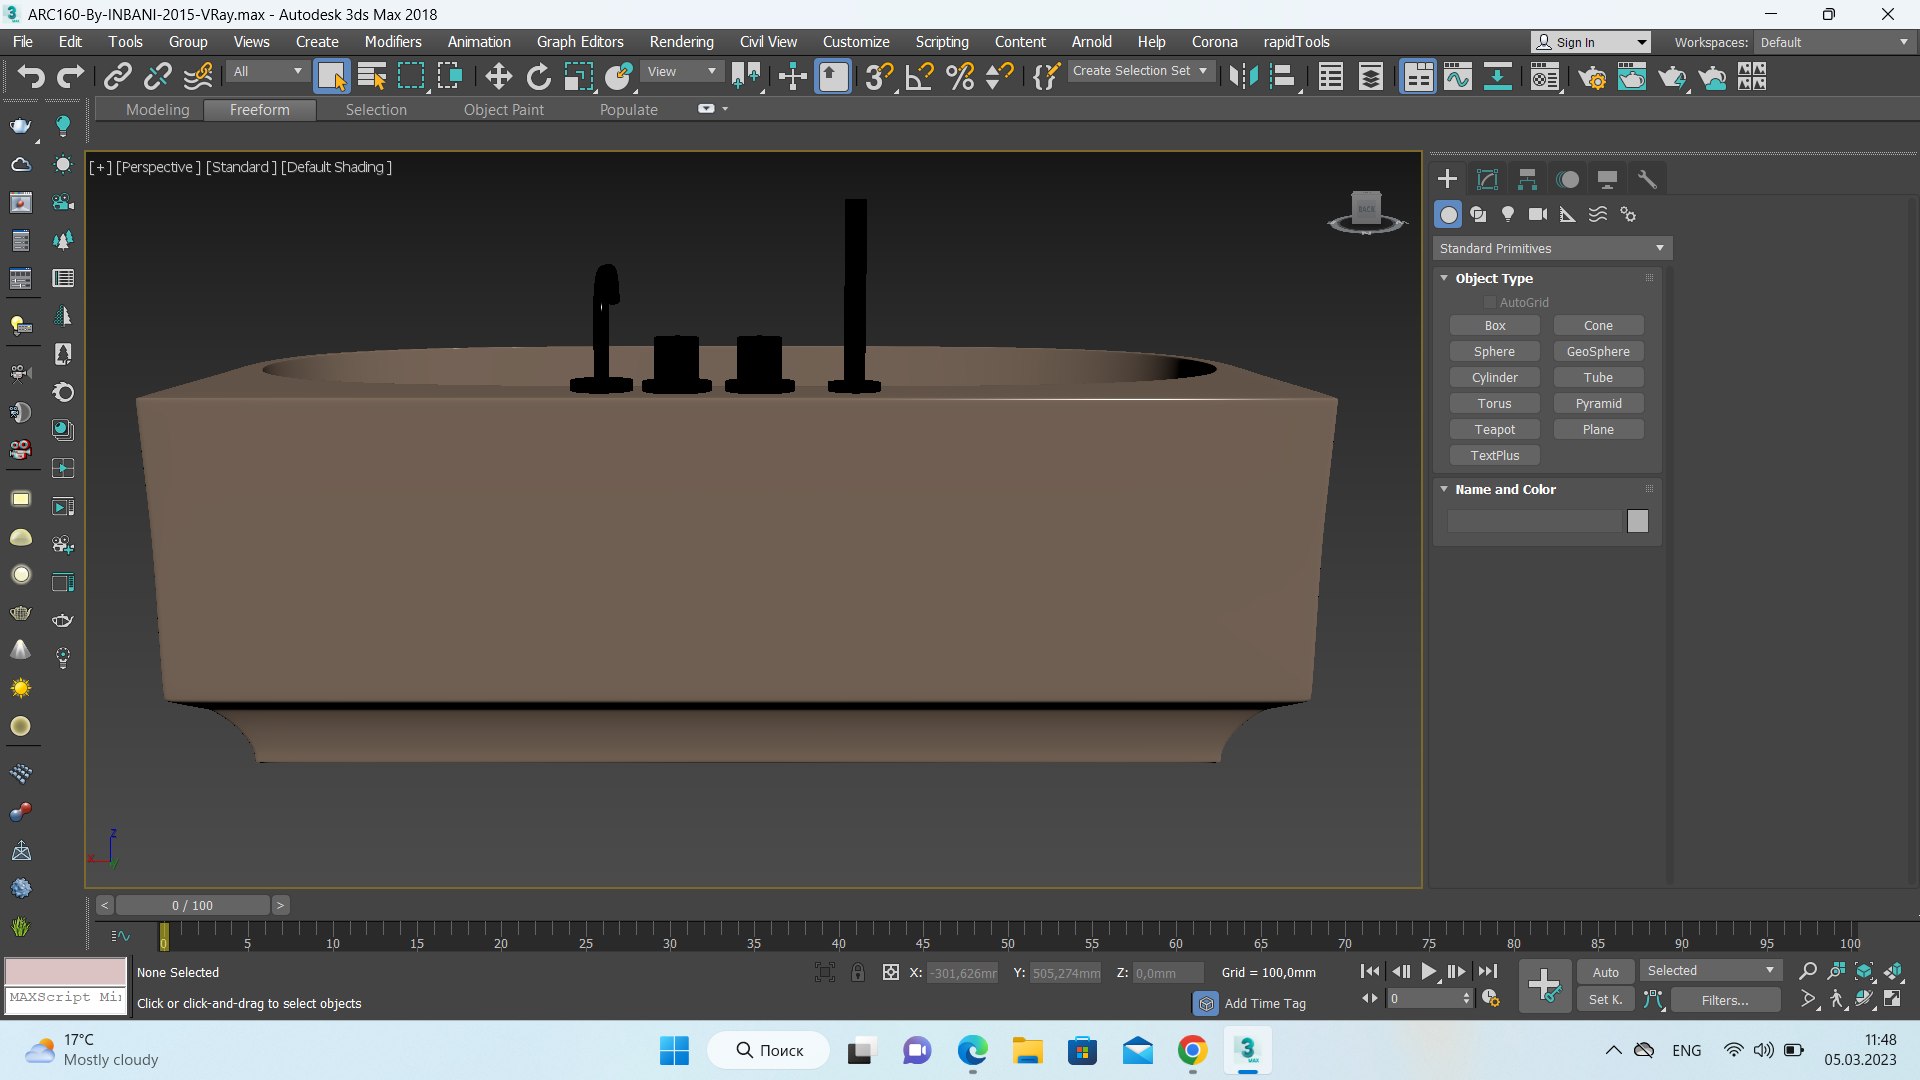
Task: Click the Redo arrow icon
Action: pos(70,76)
